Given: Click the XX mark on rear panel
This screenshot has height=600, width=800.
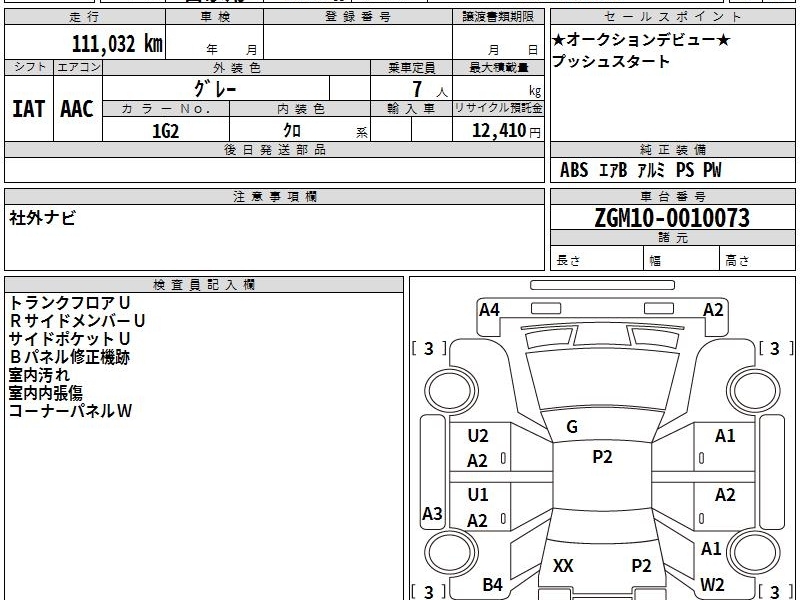Looking at the screenshot, I should pyautogui.click(x=563, y=565).
